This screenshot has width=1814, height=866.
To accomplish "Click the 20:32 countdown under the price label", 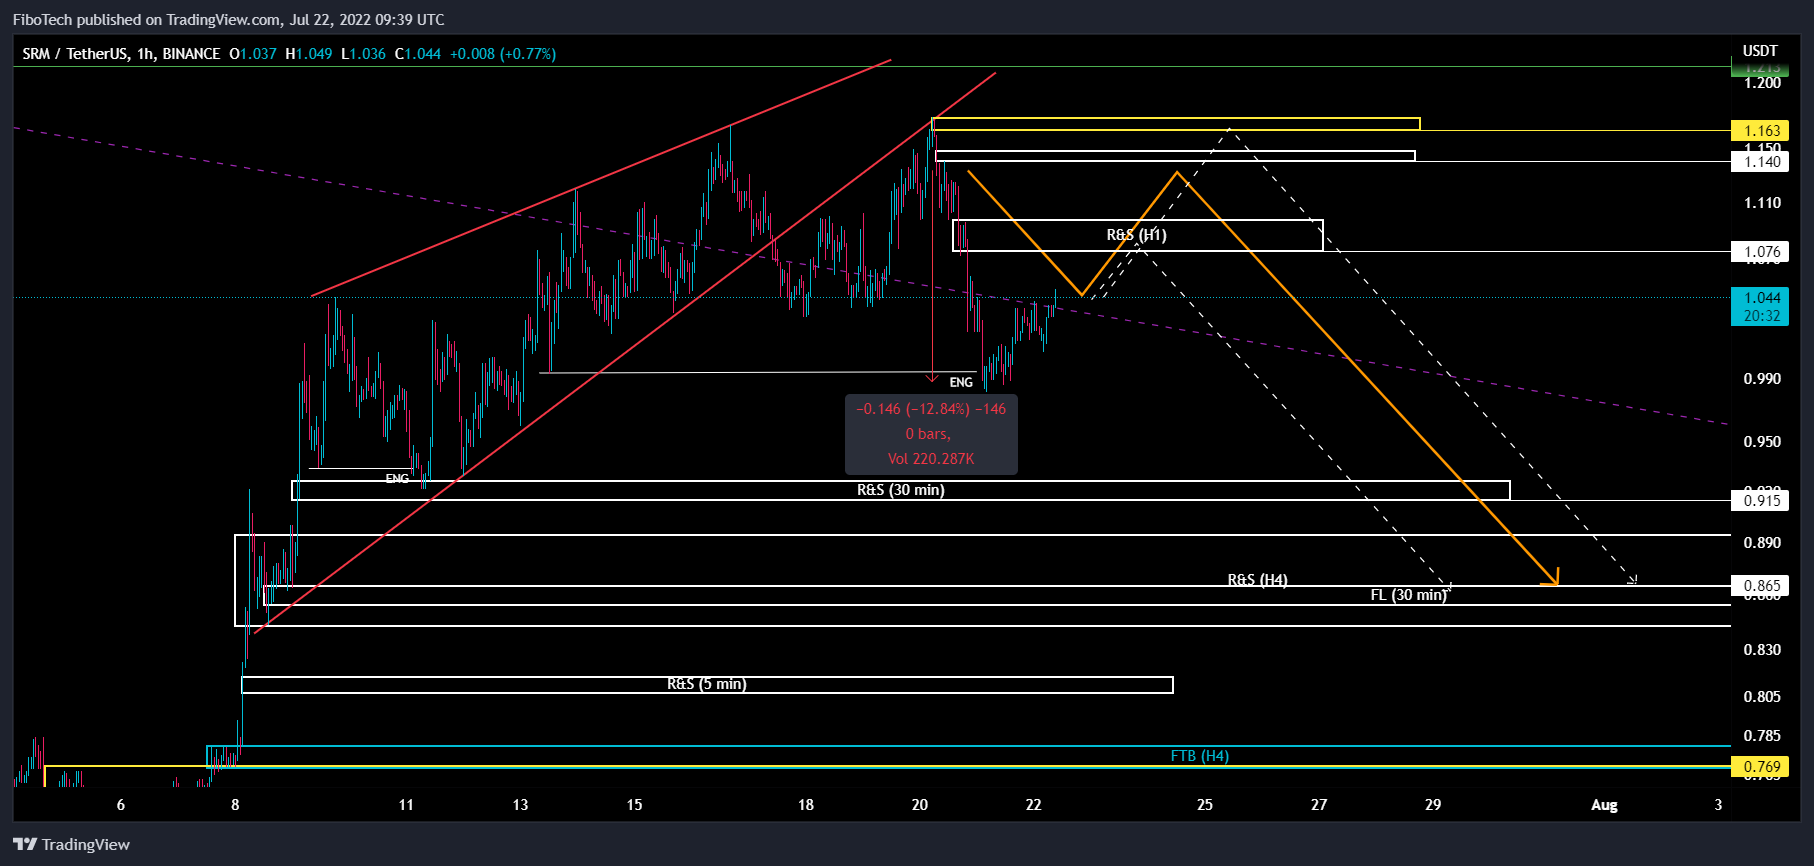I will coord(1760,316).
